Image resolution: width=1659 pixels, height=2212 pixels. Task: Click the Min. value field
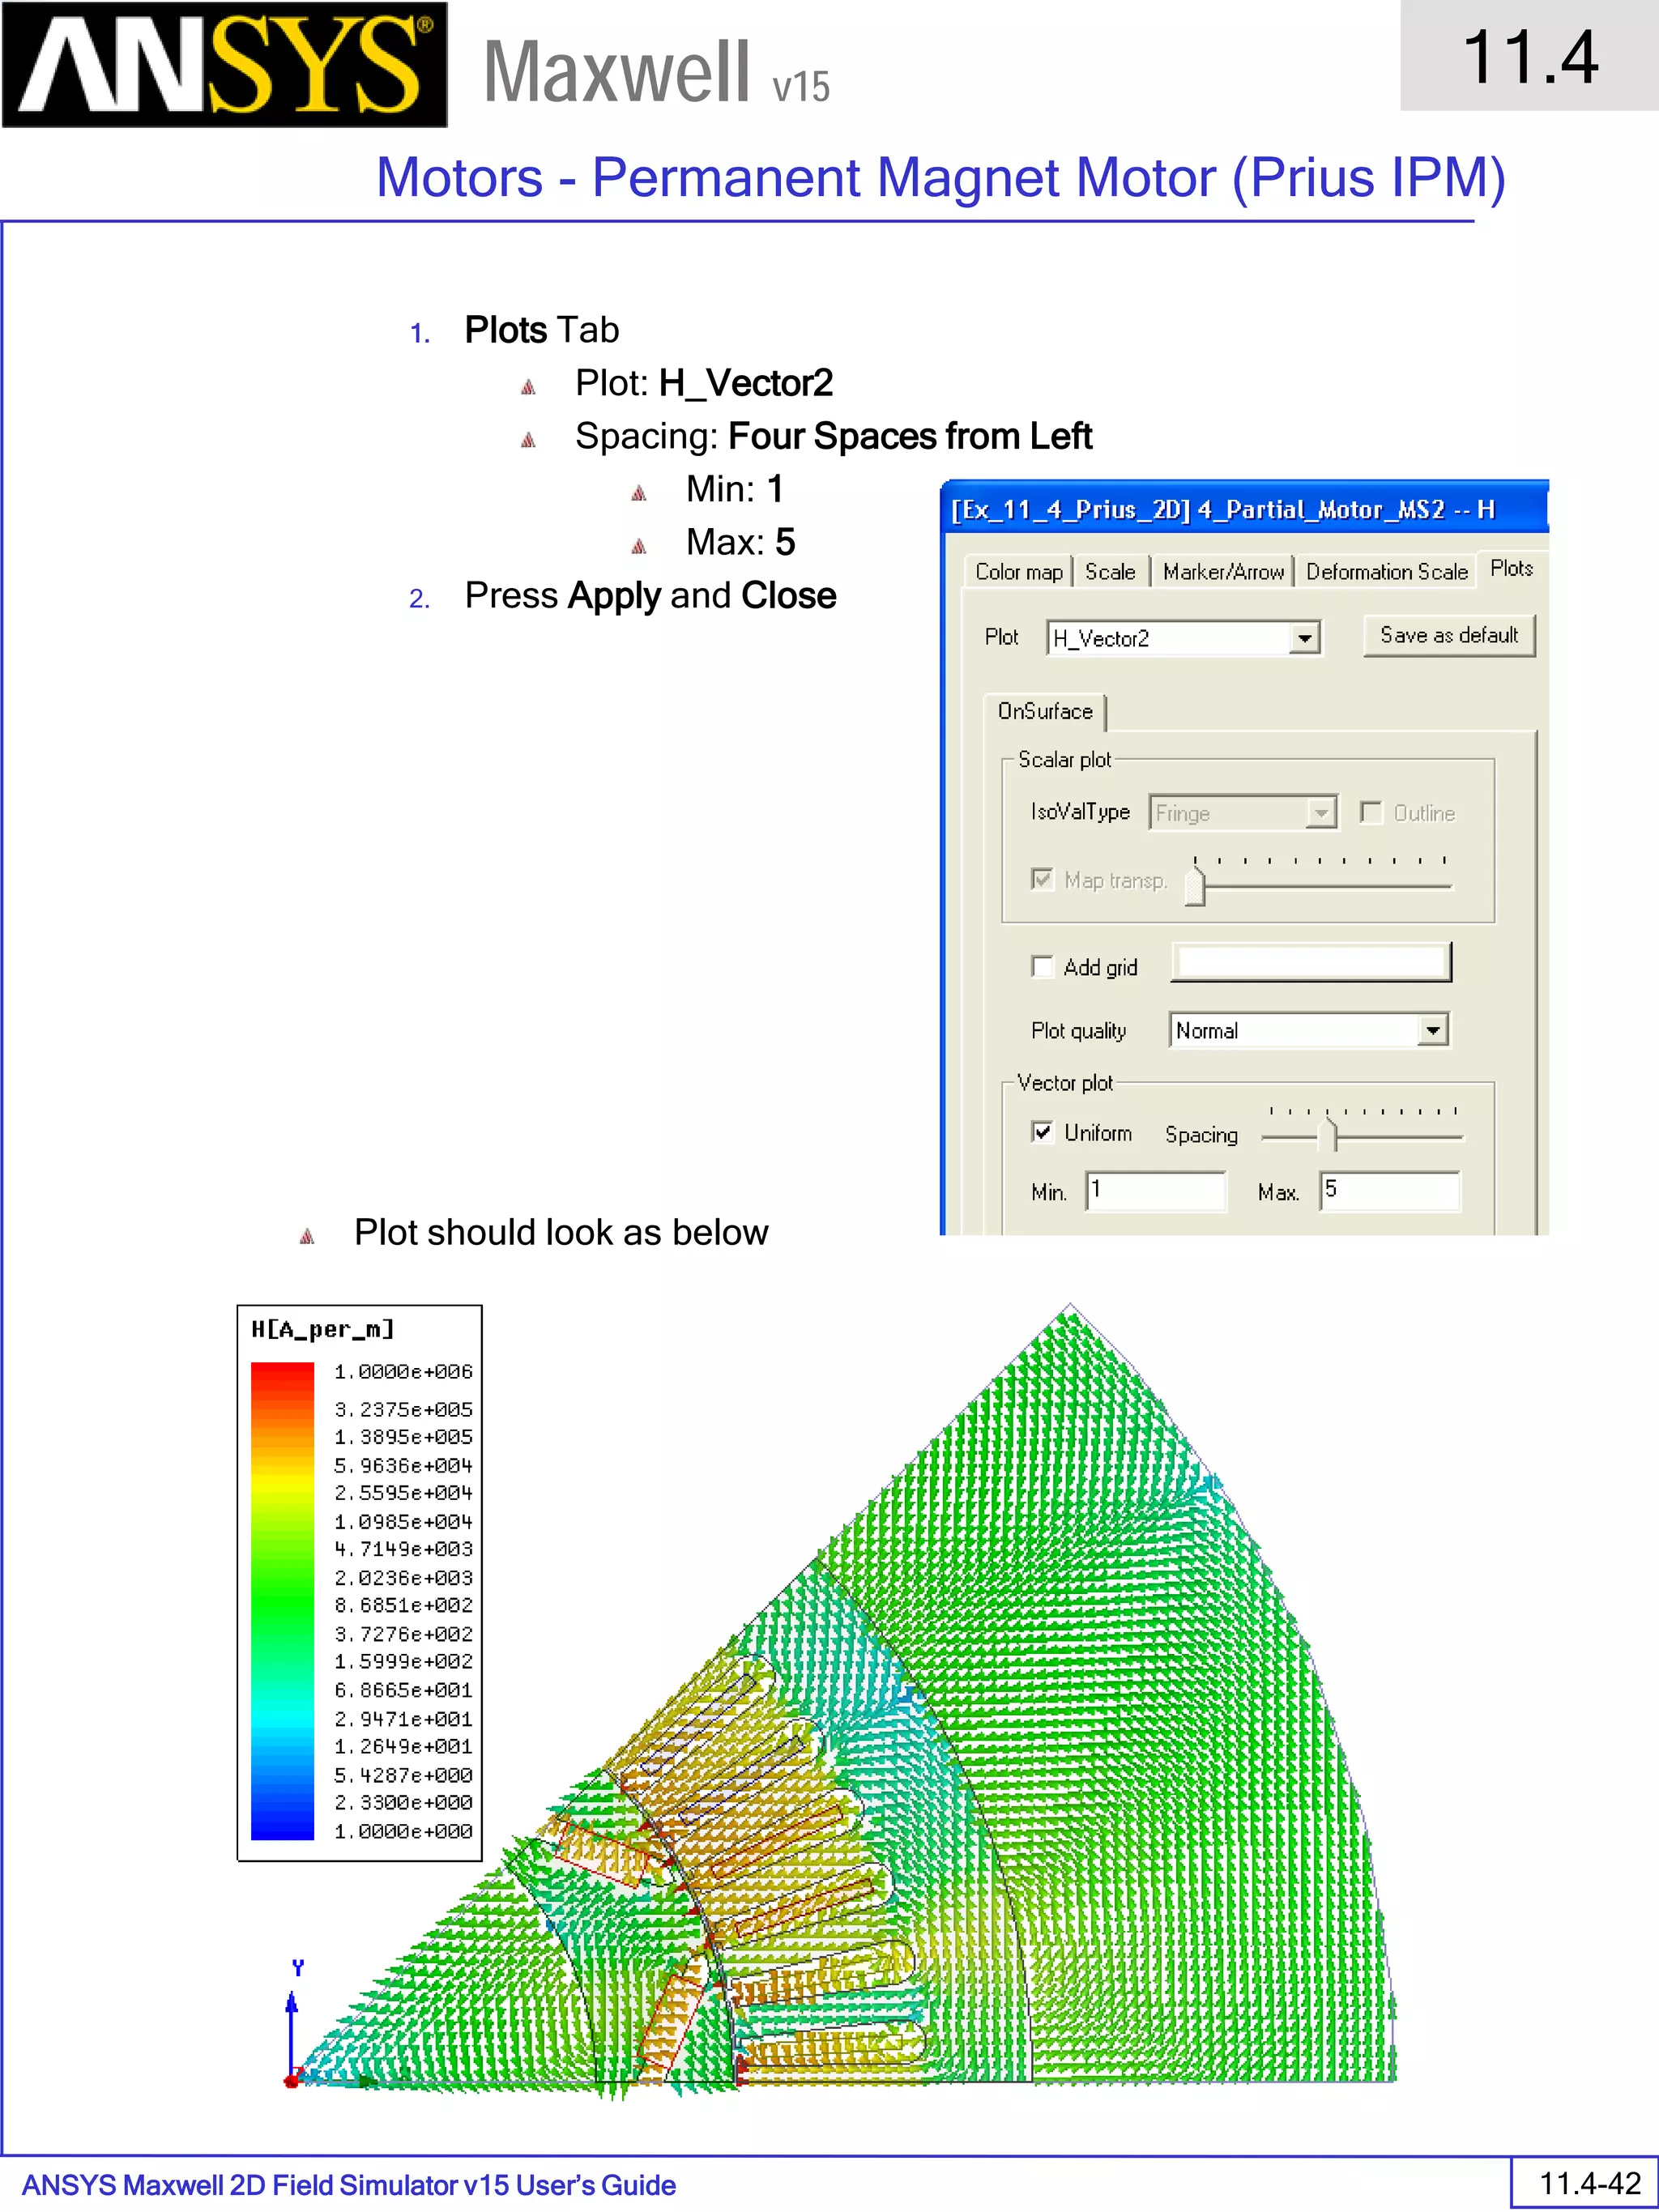(x=1156, y=1190)
